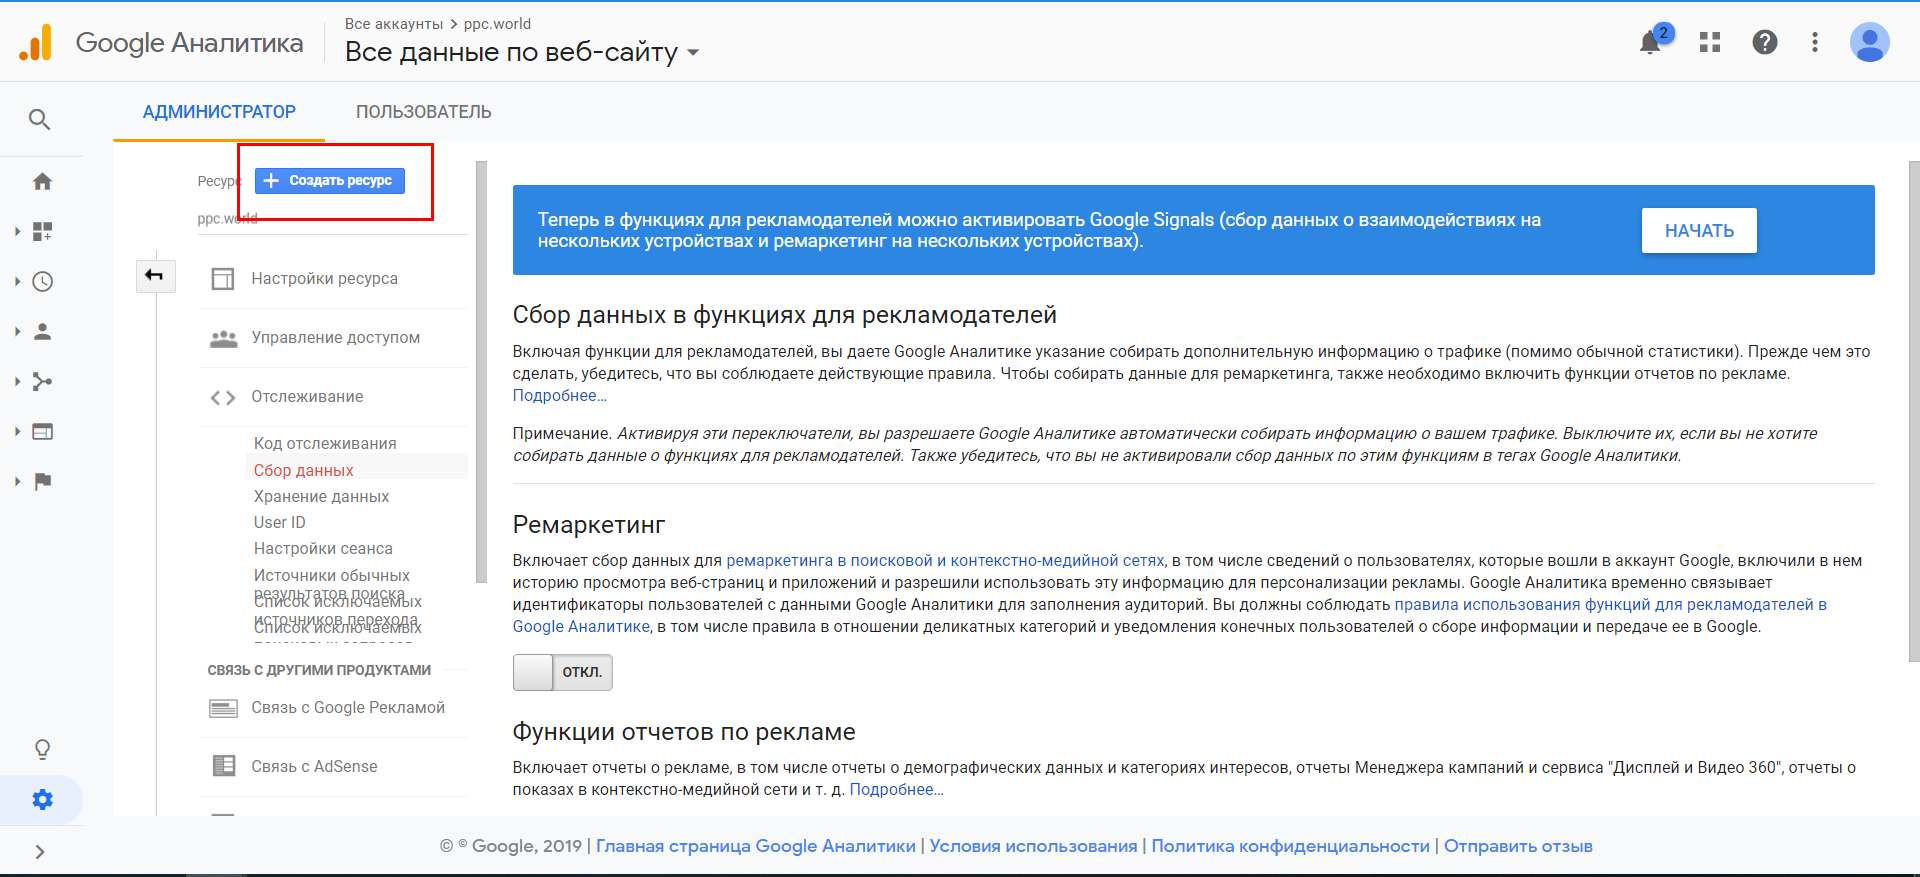This screenshot has height=877, width=1920.
Task: Click 'Источники обычных результатов поиска' item
Action: [x=332, y=584]
